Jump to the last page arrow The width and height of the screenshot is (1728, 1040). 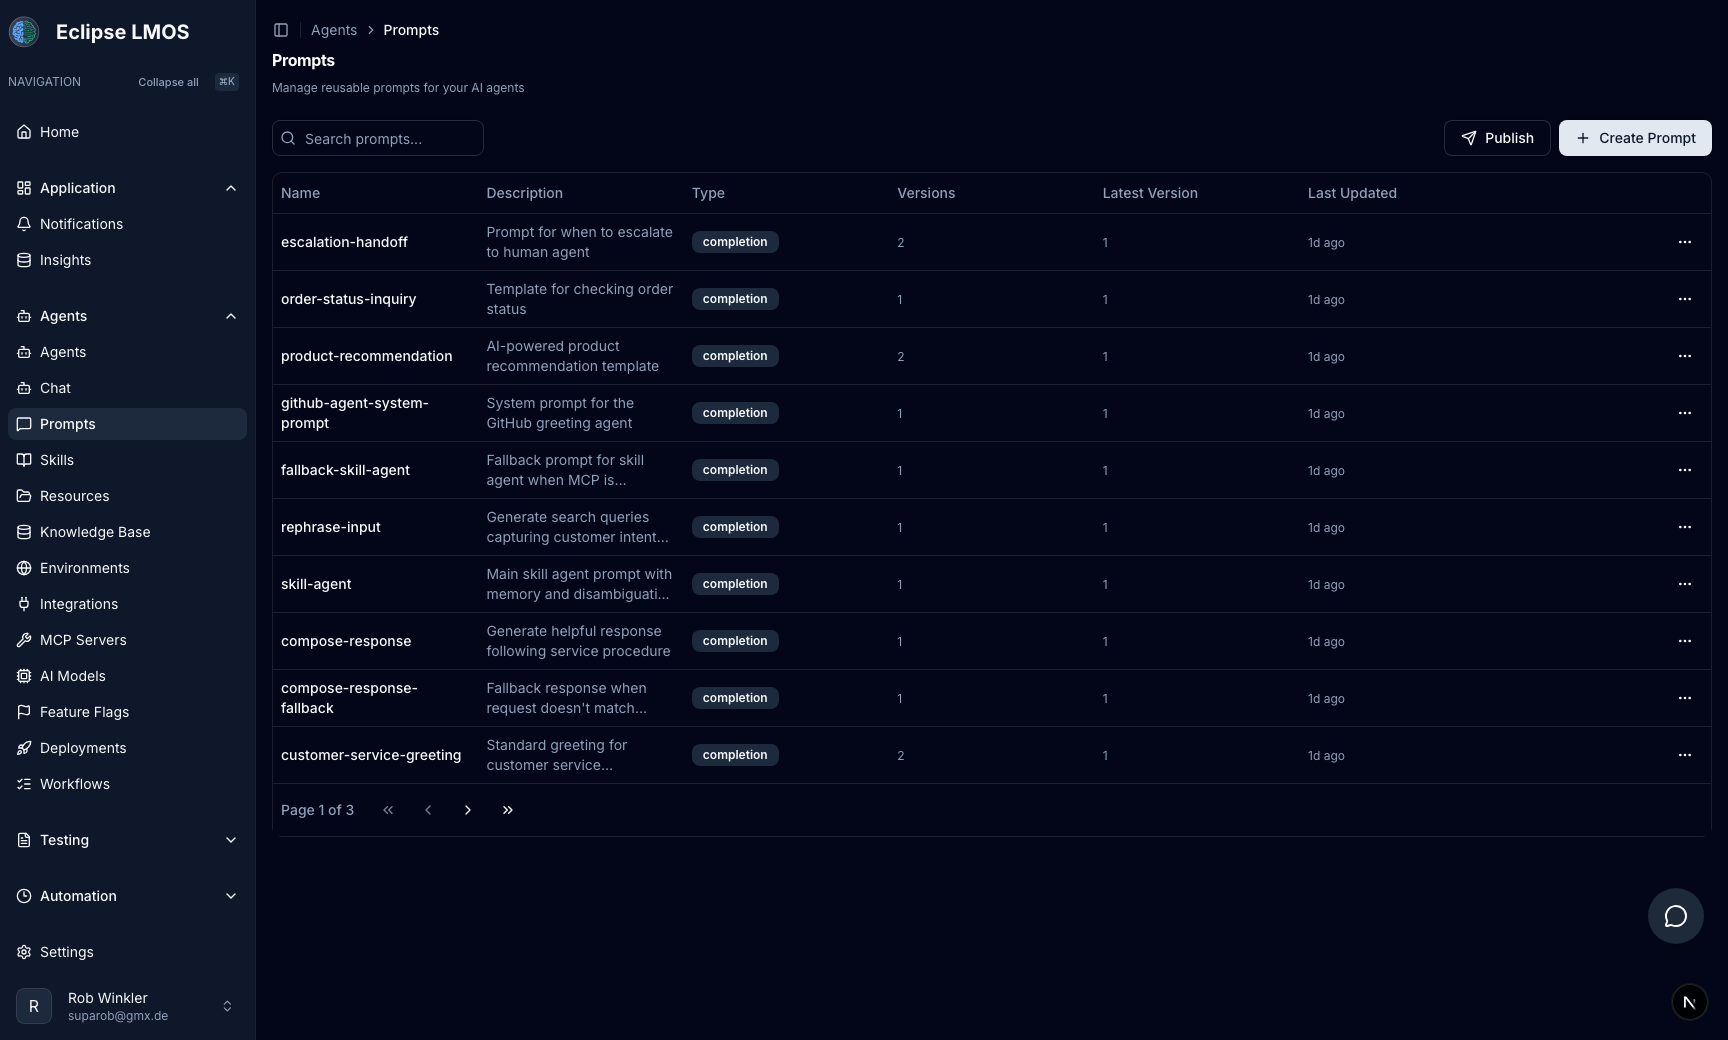508,810
